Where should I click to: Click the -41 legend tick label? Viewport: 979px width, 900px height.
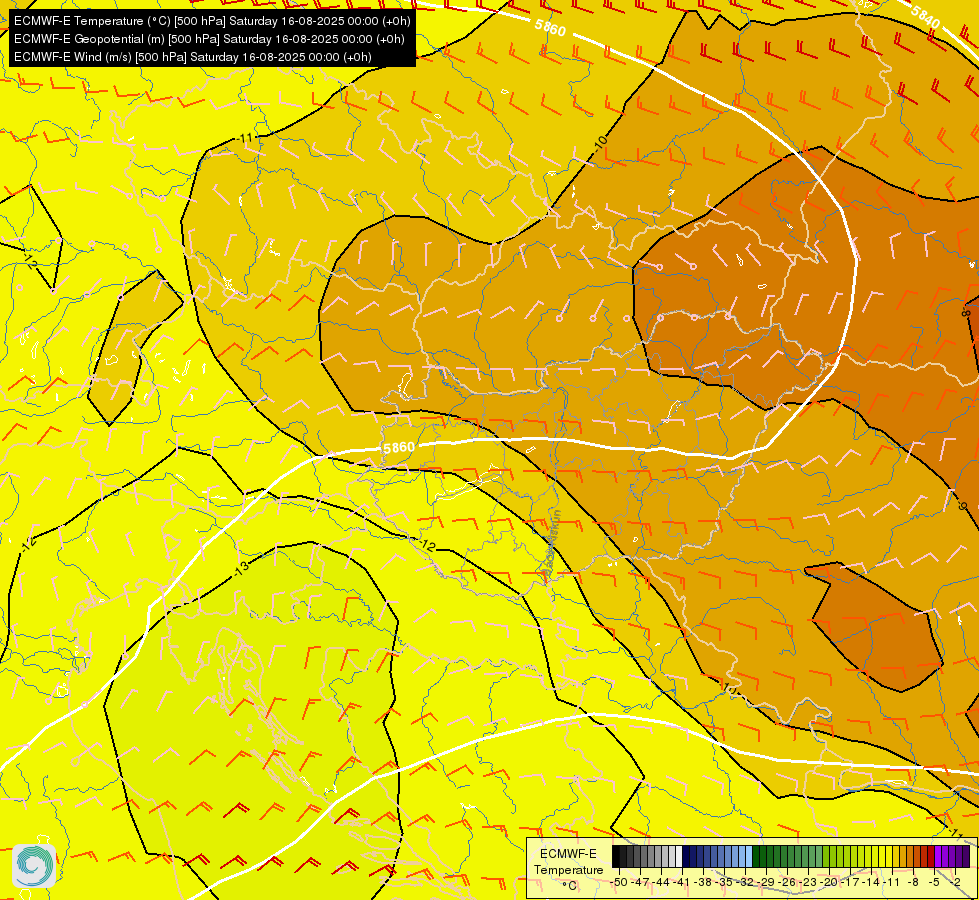(x=681, y=882)
